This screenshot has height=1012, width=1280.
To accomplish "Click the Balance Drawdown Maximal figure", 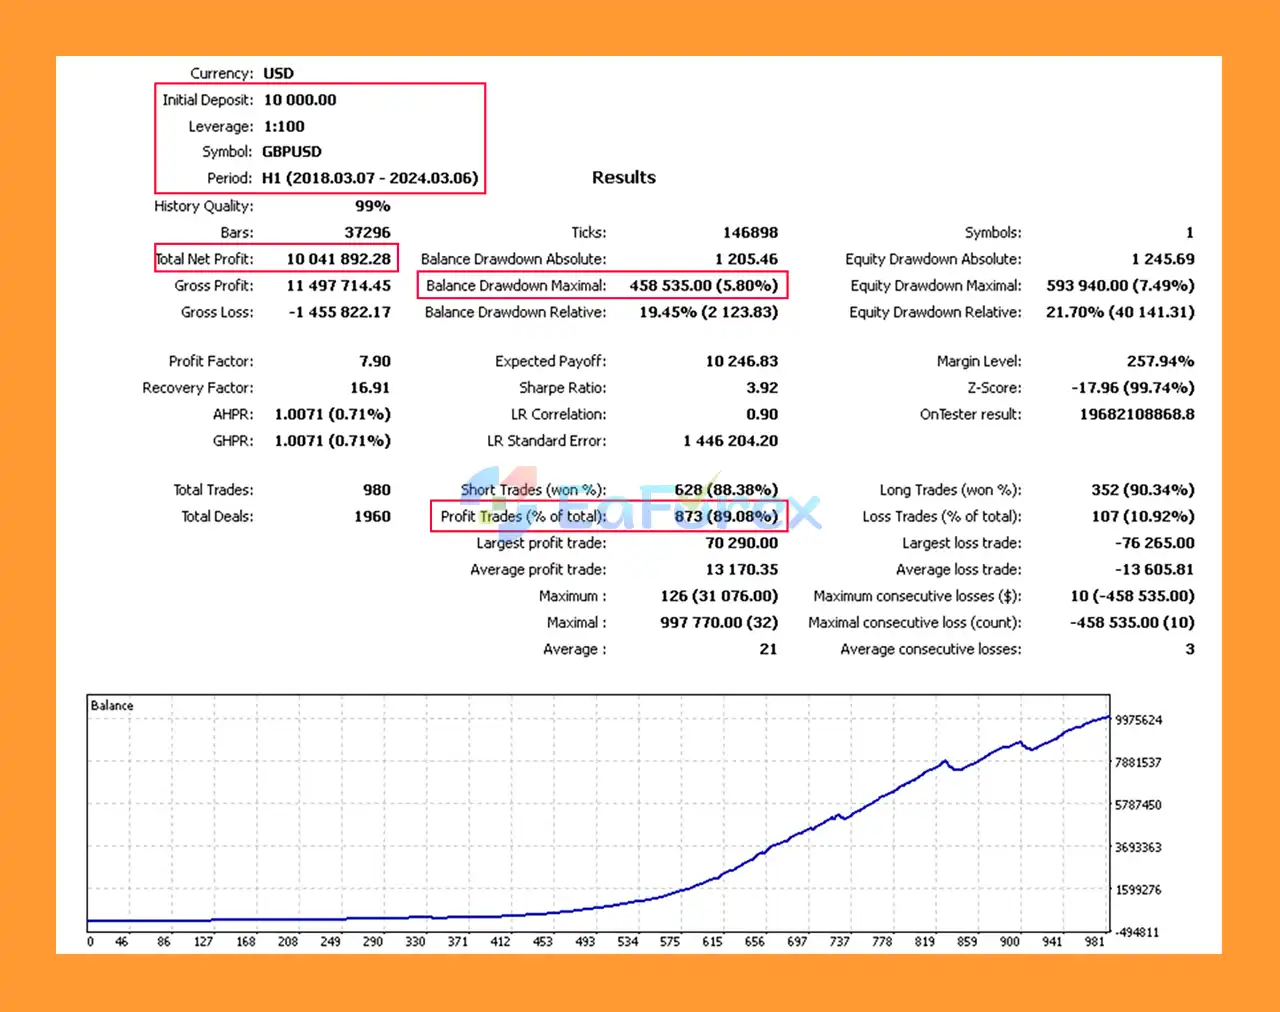I will point(703,286).
